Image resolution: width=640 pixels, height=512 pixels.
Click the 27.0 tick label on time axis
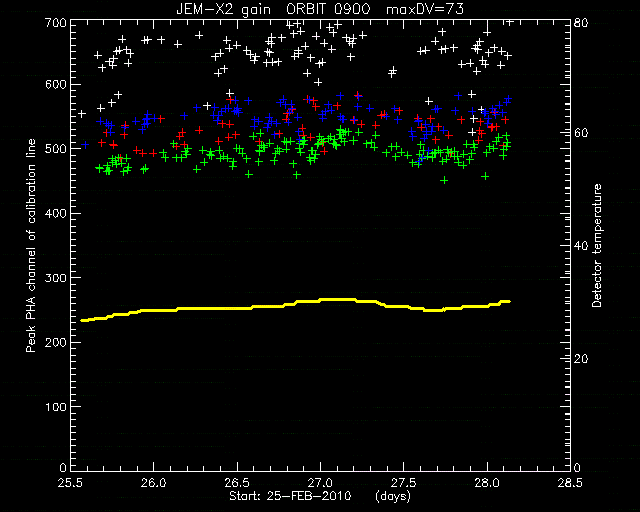click(x=320, y=483)
